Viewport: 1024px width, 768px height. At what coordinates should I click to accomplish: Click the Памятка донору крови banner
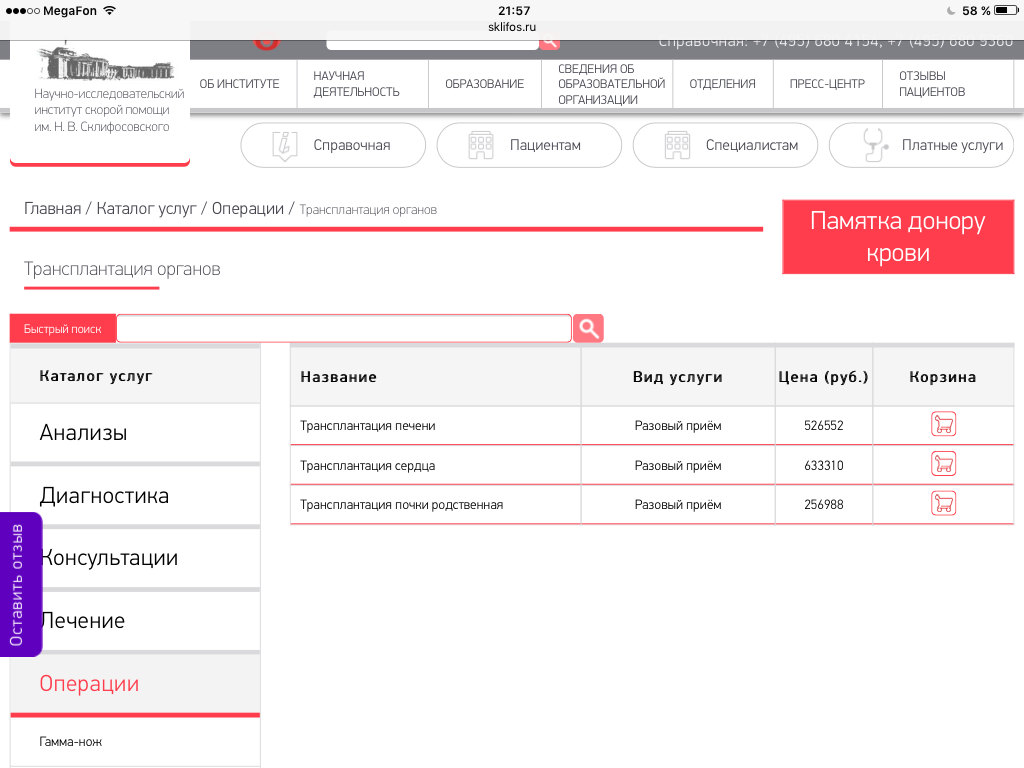pos(897,237)
